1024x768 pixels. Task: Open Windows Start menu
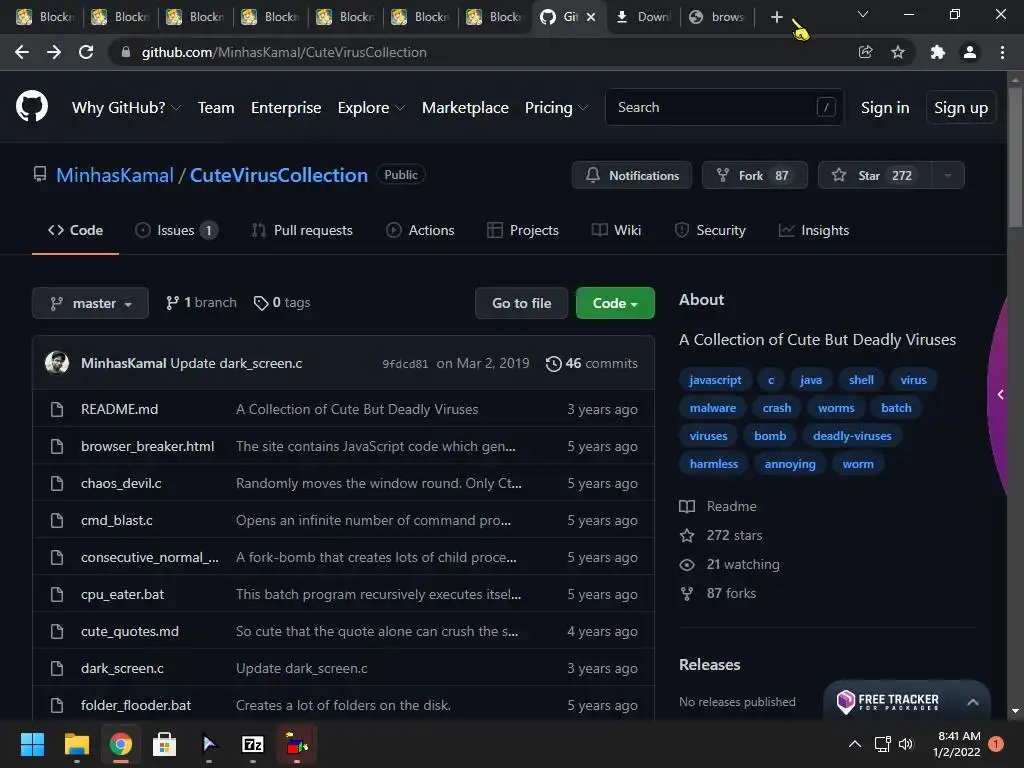click(x=32, y=744)
